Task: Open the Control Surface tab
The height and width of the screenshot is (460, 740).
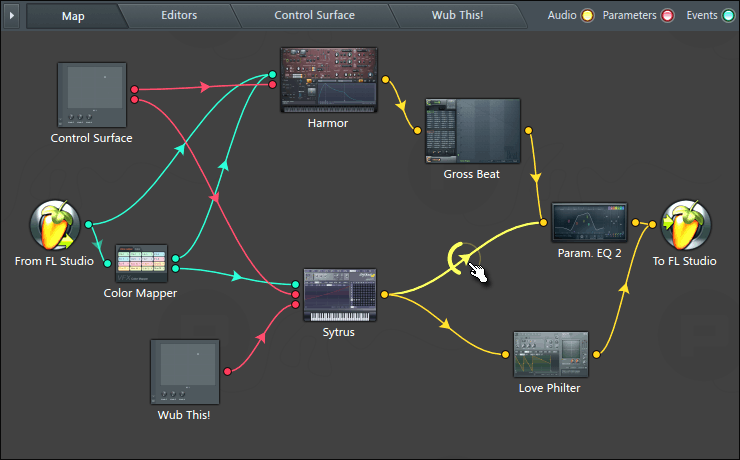Action: tap(314, 15)
